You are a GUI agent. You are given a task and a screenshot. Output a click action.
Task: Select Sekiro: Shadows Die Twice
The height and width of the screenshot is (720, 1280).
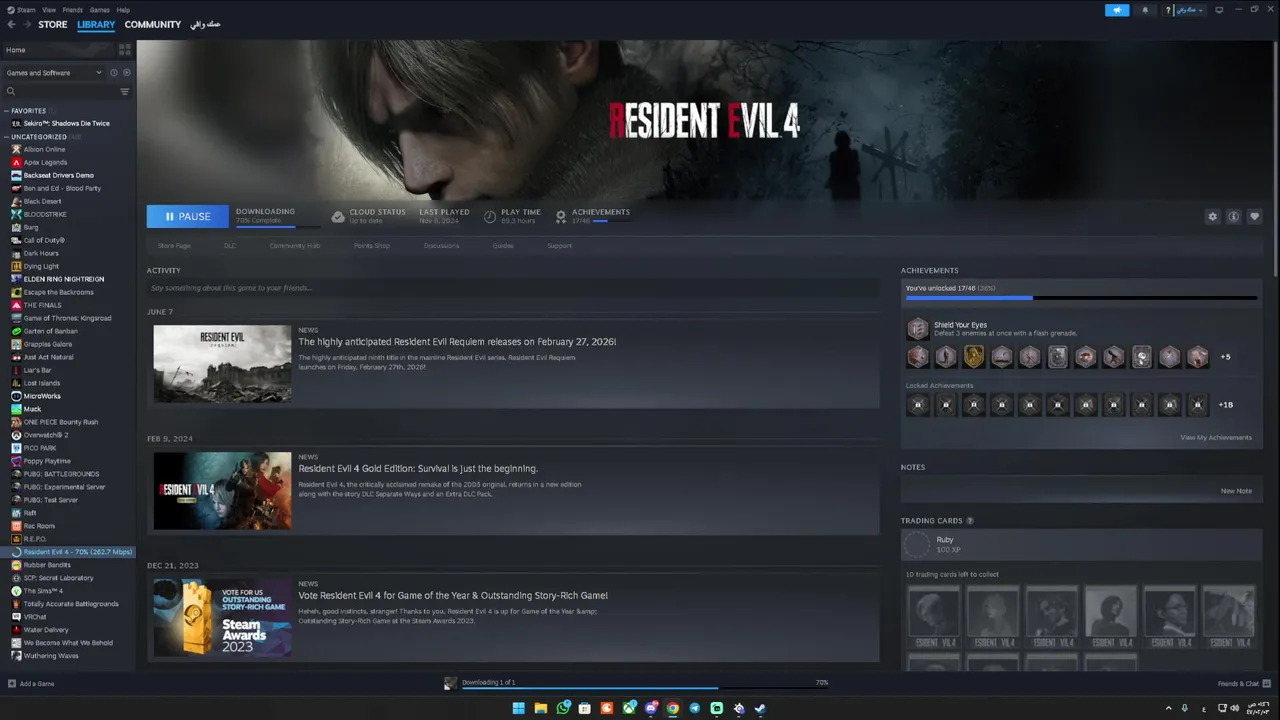pos(66,123)
